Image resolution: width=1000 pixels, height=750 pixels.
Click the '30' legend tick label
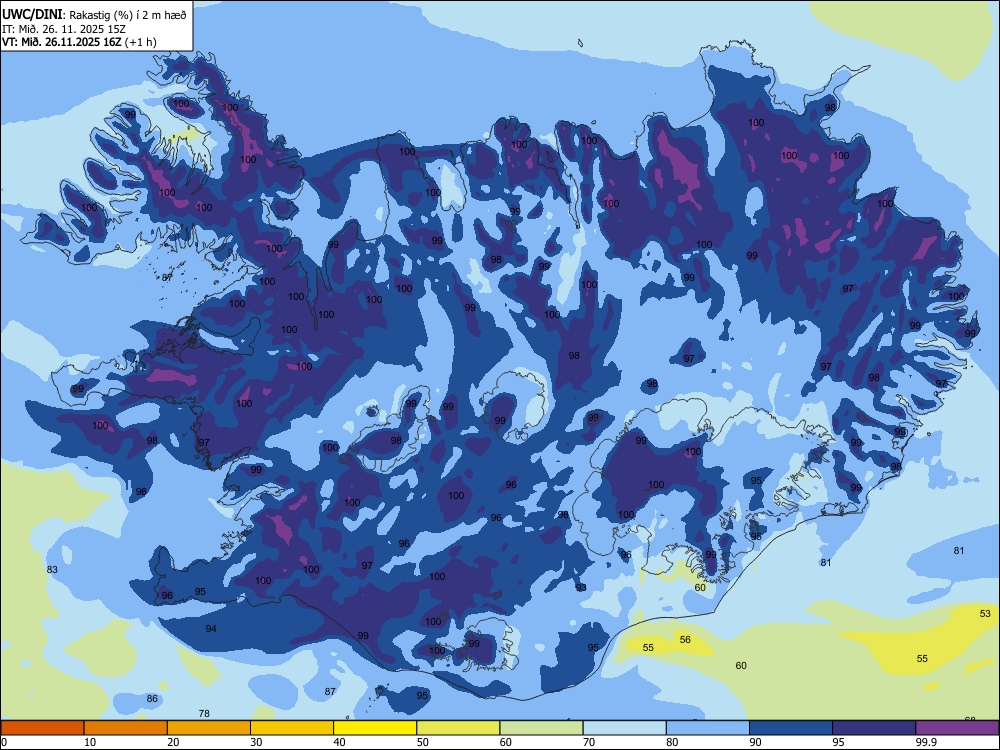pos(256,742)
